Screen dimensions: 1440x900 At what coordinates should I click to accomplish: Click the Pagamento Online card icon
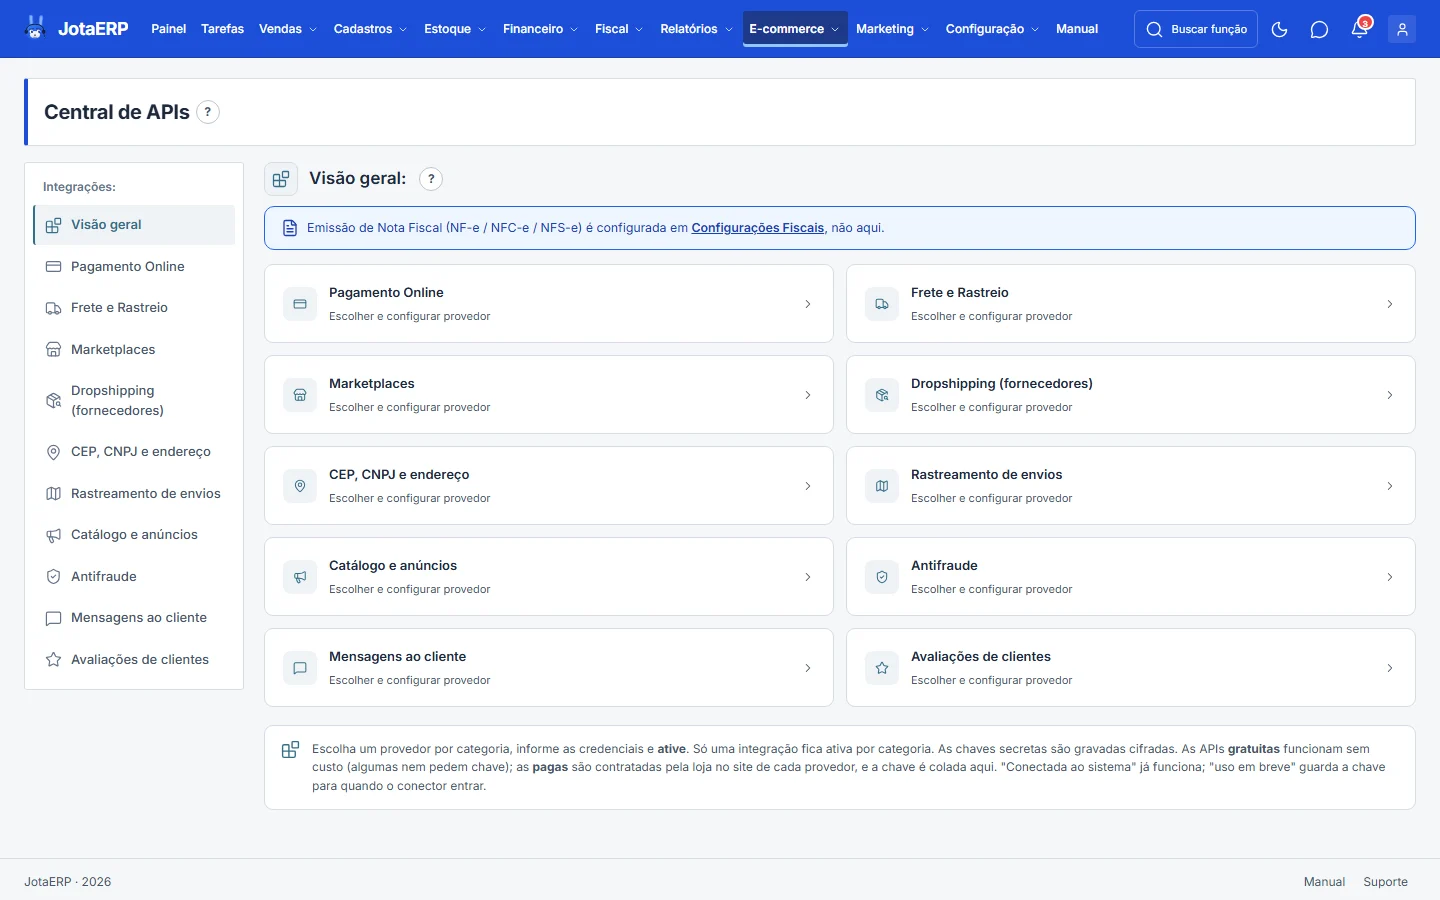(x=300, y=304)
